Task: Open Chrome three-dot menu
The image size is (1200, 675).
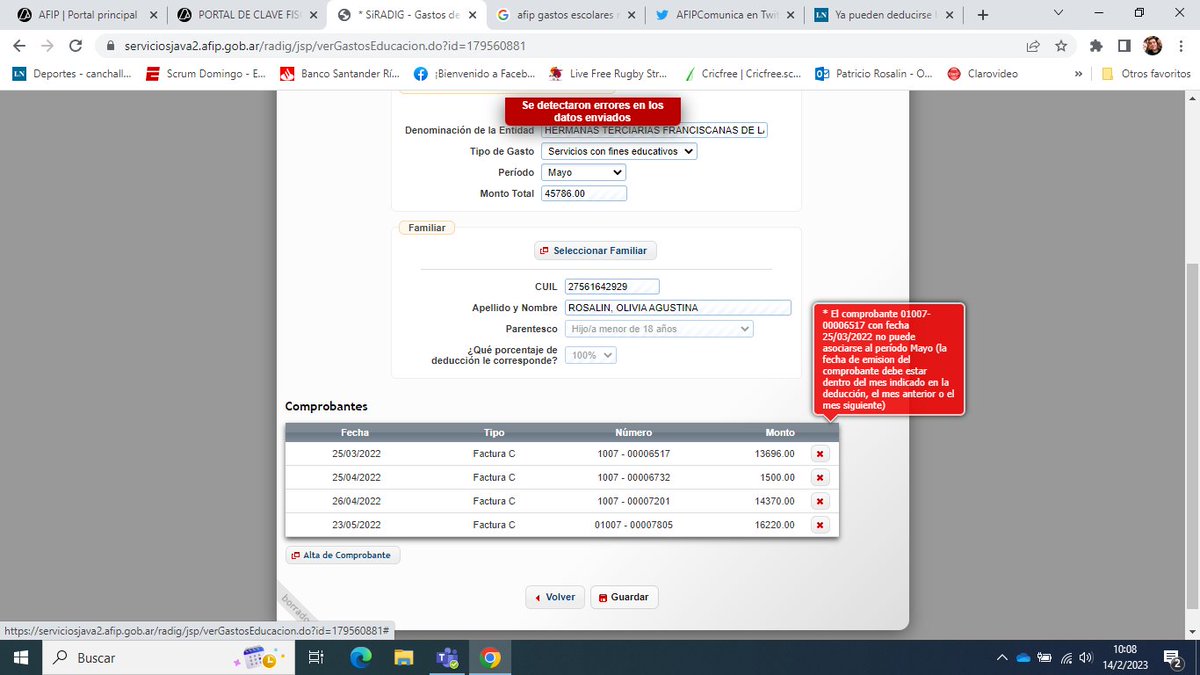Action: [x=1180, y=46]
